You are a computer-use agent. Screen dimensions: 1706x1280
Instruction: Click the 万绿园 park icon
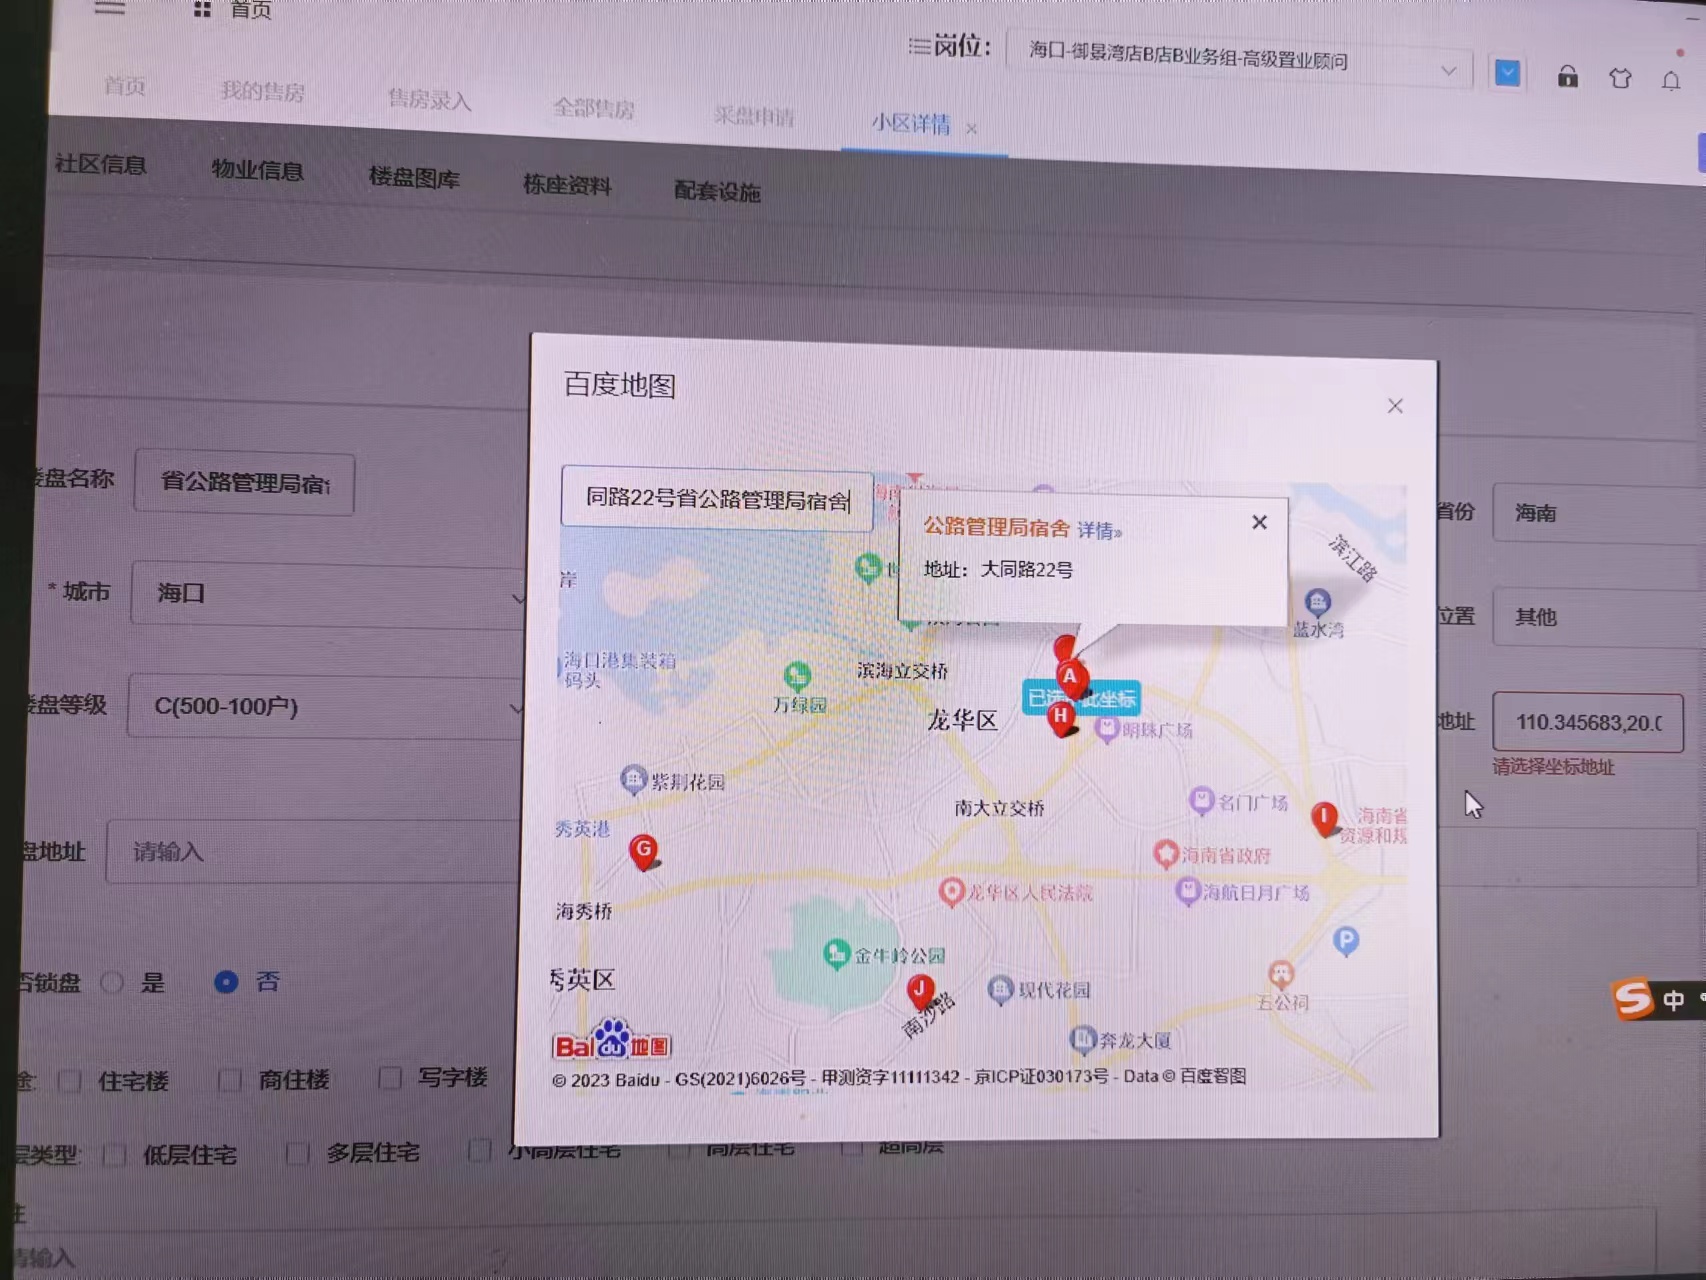point(797,677)
